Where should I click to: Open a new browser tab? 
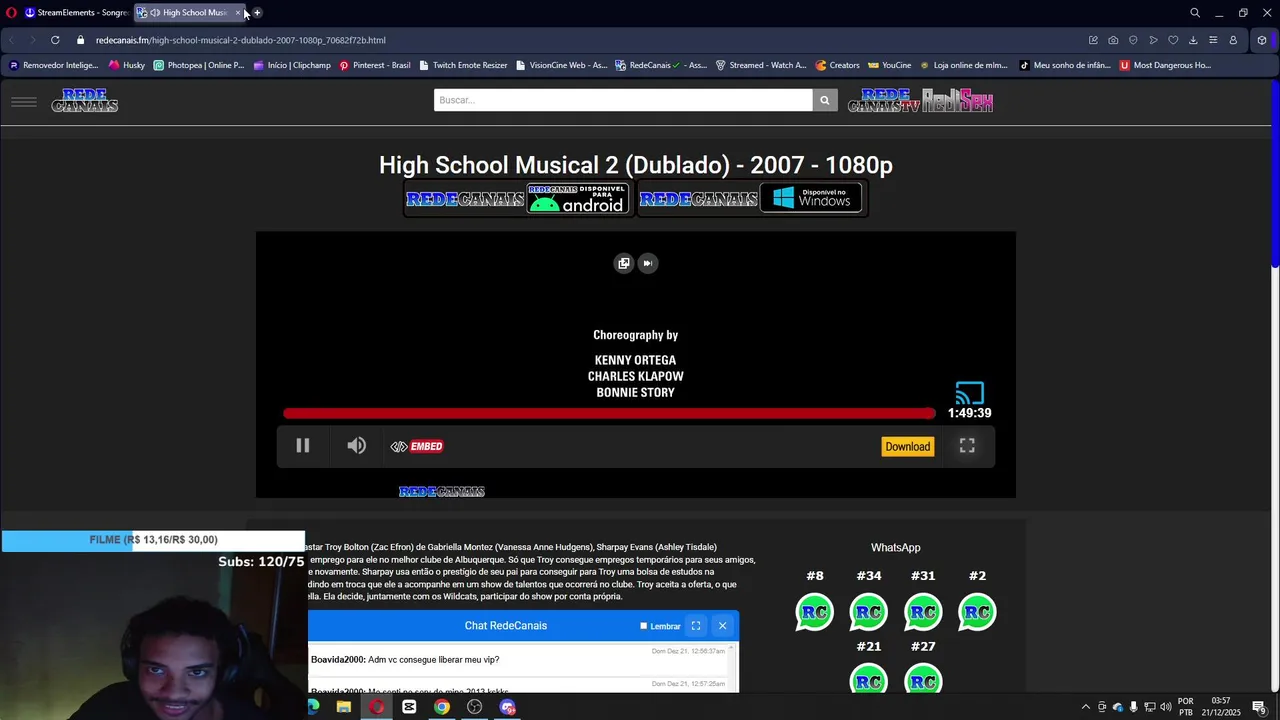click(x=257, y=12)
